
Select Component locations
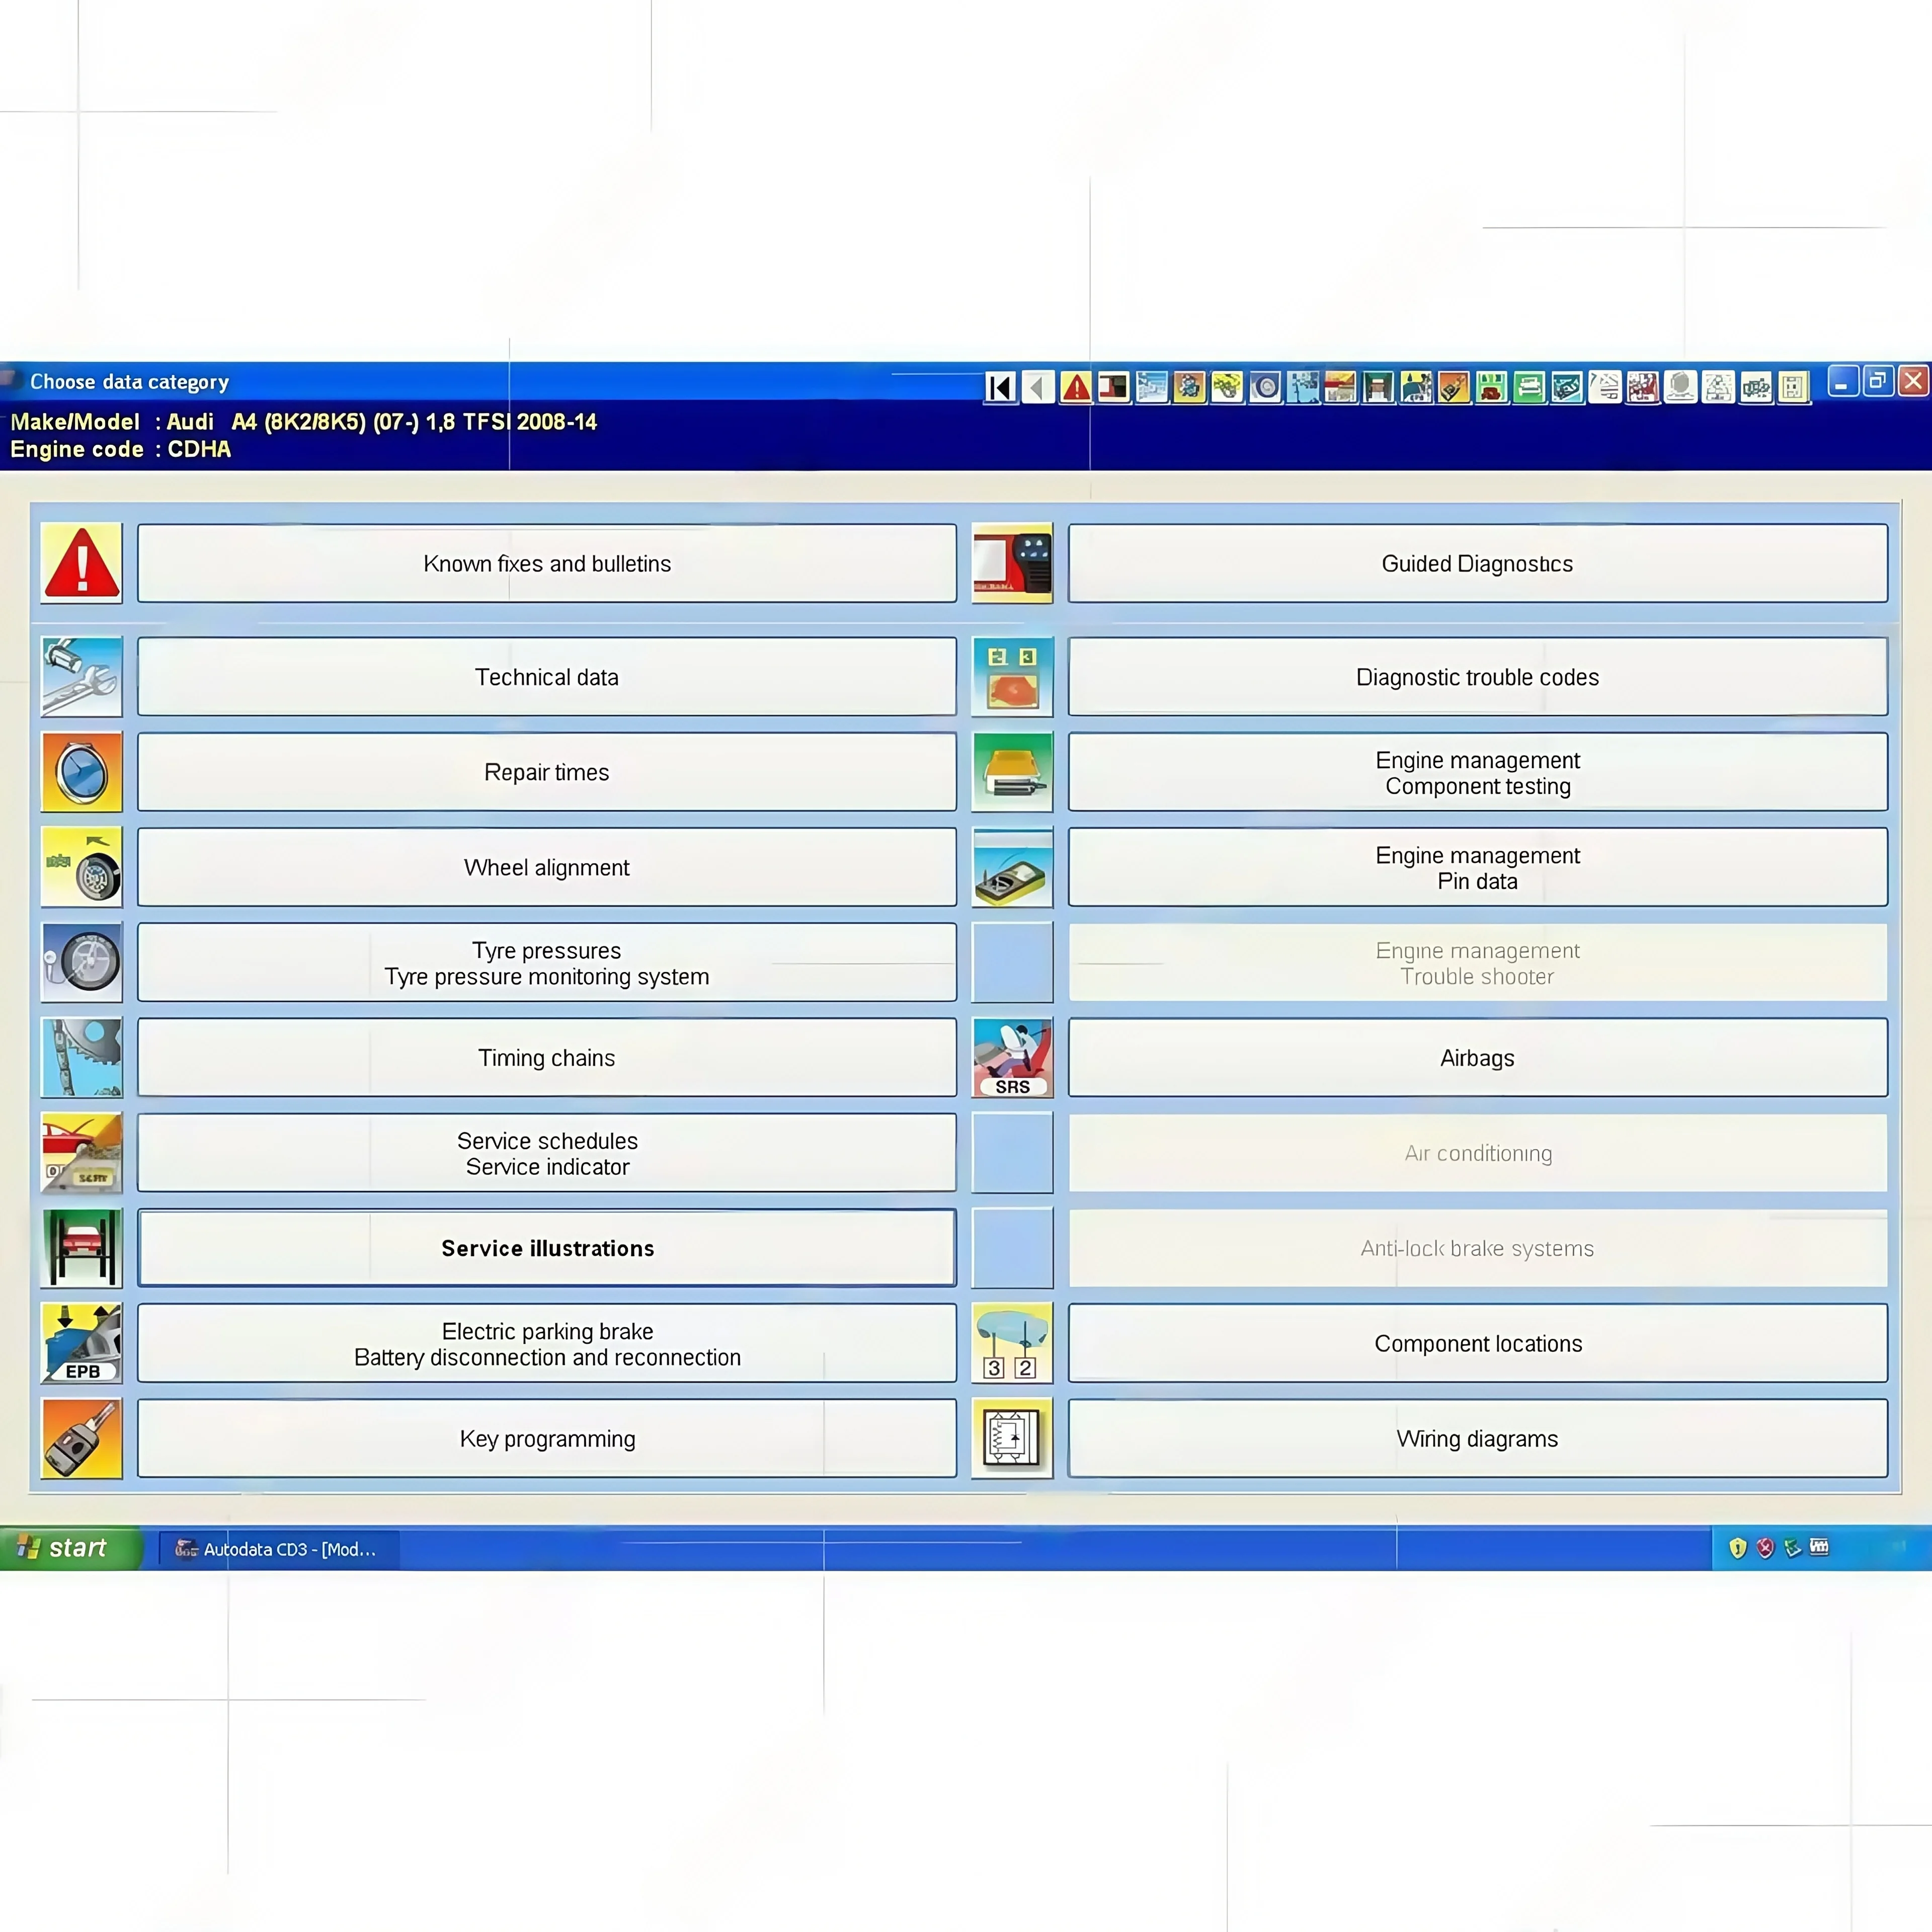coord(1477,1343)
